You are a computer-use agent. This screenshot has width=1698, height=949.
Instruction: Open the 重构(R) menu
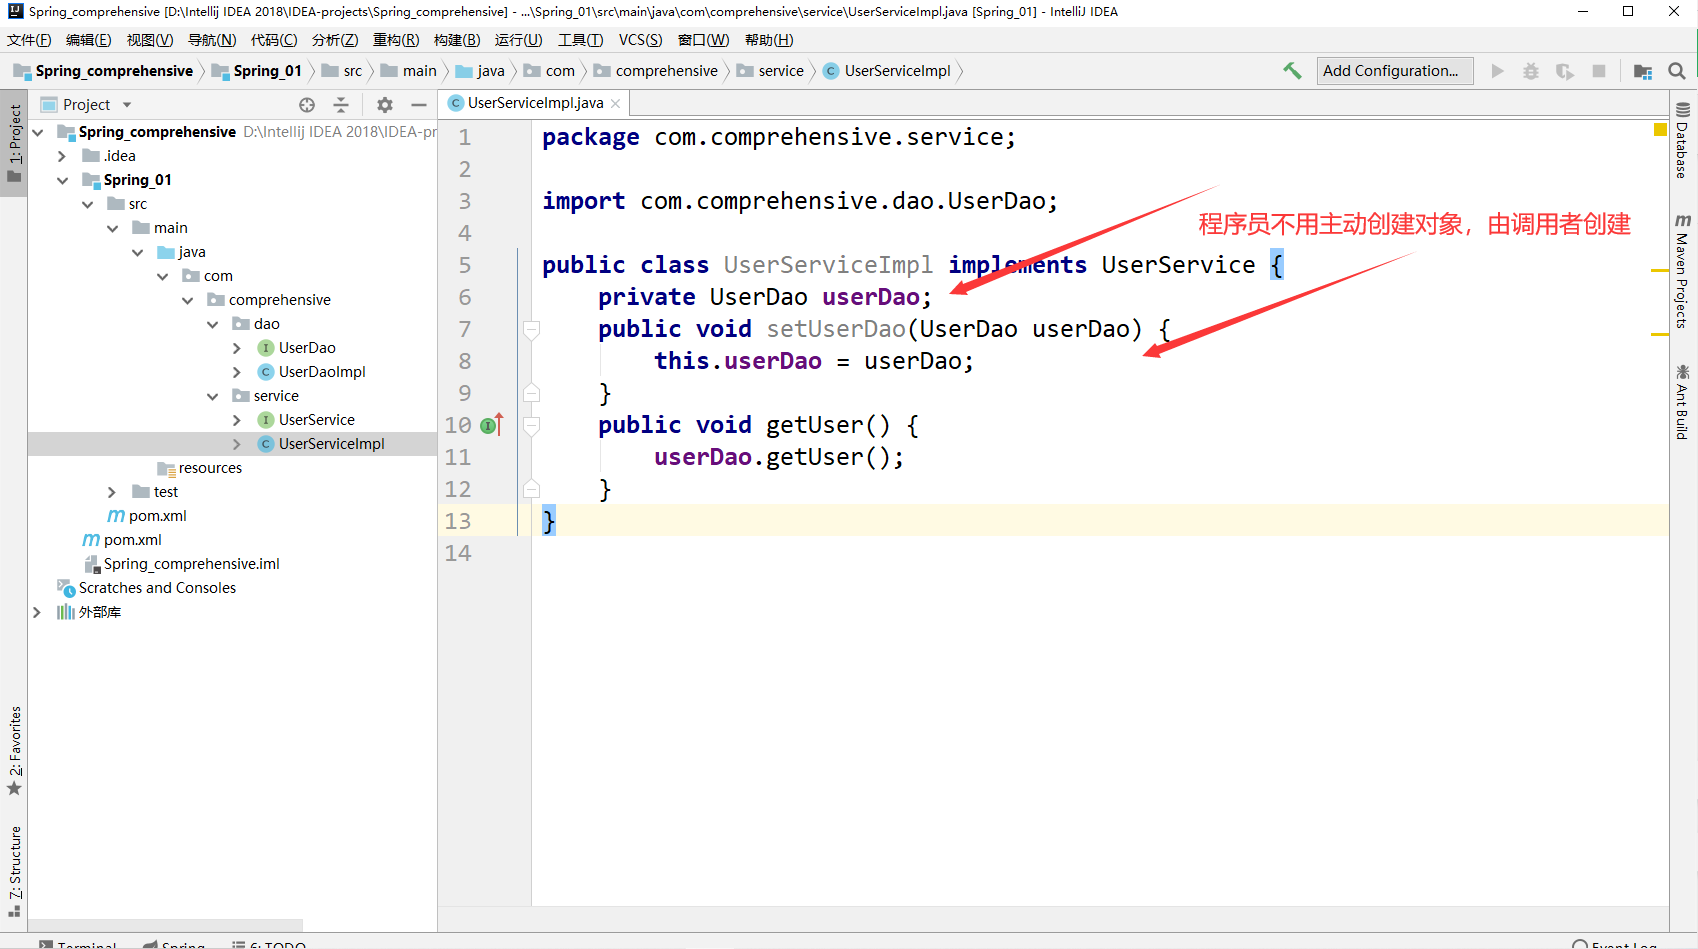click(396, 40)
